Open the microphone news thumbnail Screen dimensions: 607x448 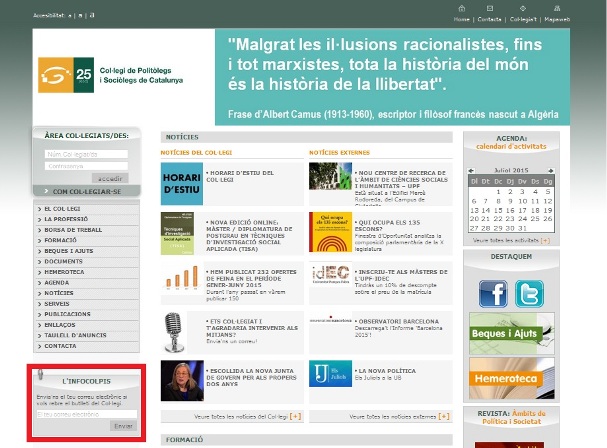(174, 332)
